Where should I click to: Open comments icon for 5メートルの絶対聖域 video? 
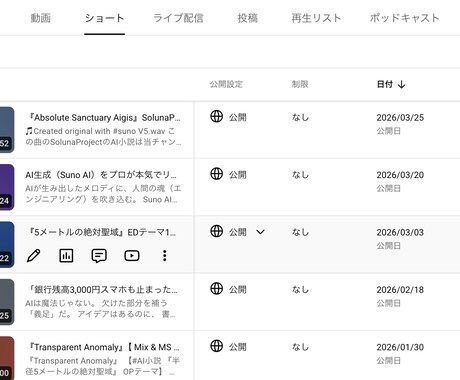coord(99,256)
